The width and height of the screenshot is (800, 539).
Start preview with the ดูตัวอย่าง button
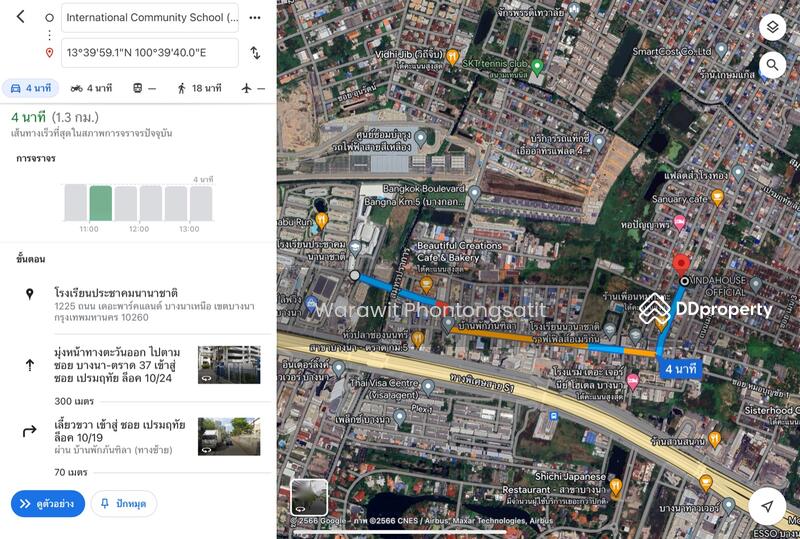[x=48, y=504]
